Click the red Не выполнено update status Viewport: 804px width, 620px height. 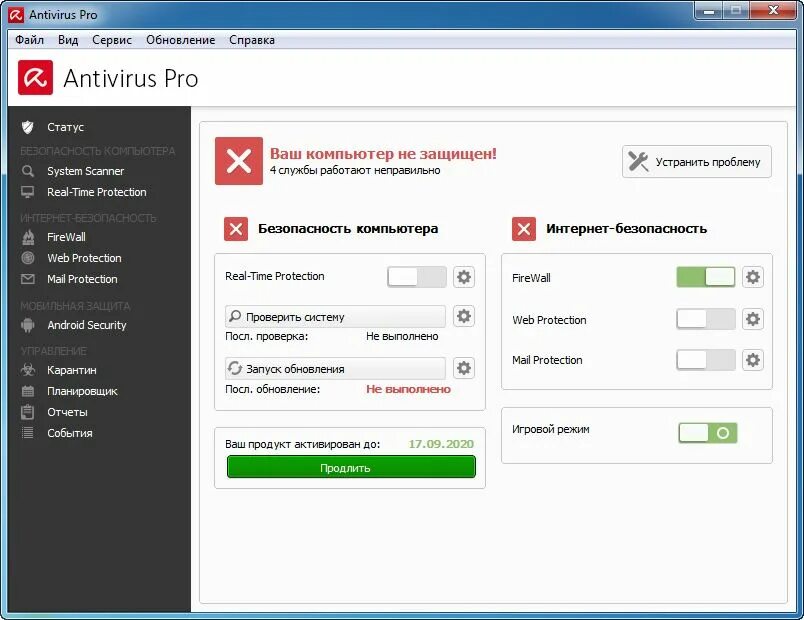pos(408,389)
